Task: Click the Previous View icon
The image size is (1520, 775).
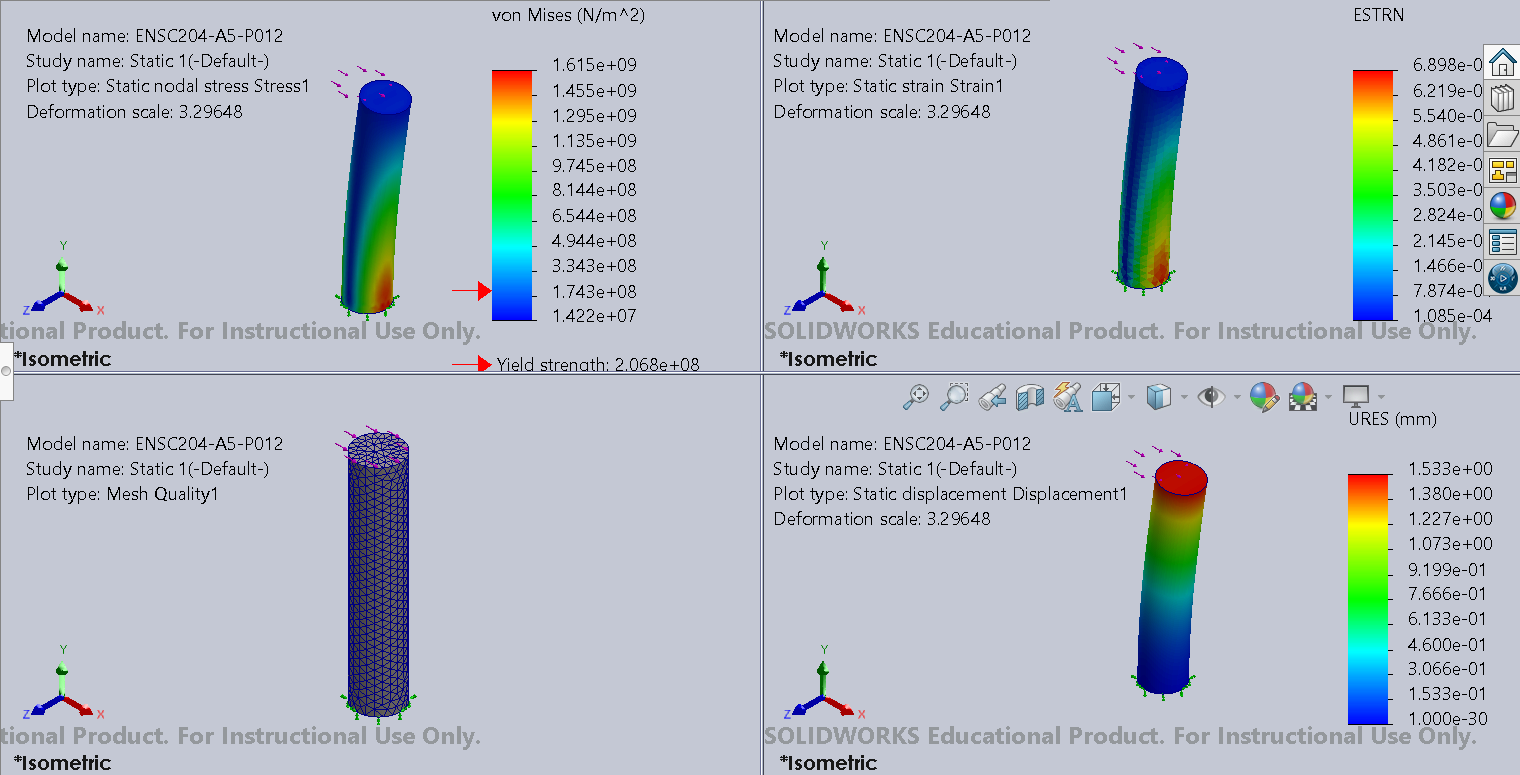Action: tap(992, 398)
